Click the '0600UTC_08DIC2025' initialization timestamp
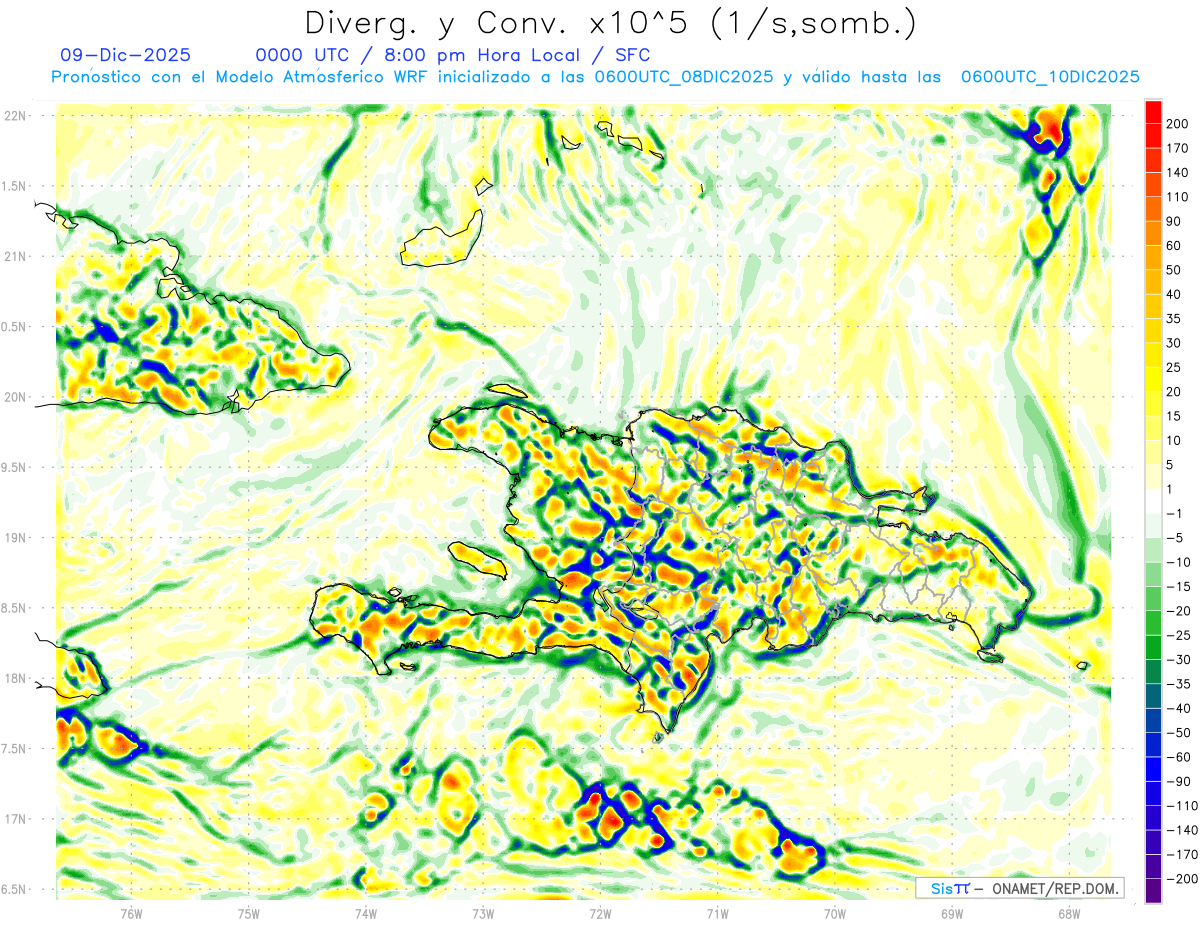The width and height of the screenshot is (1200, 927). tap(683, 77)
